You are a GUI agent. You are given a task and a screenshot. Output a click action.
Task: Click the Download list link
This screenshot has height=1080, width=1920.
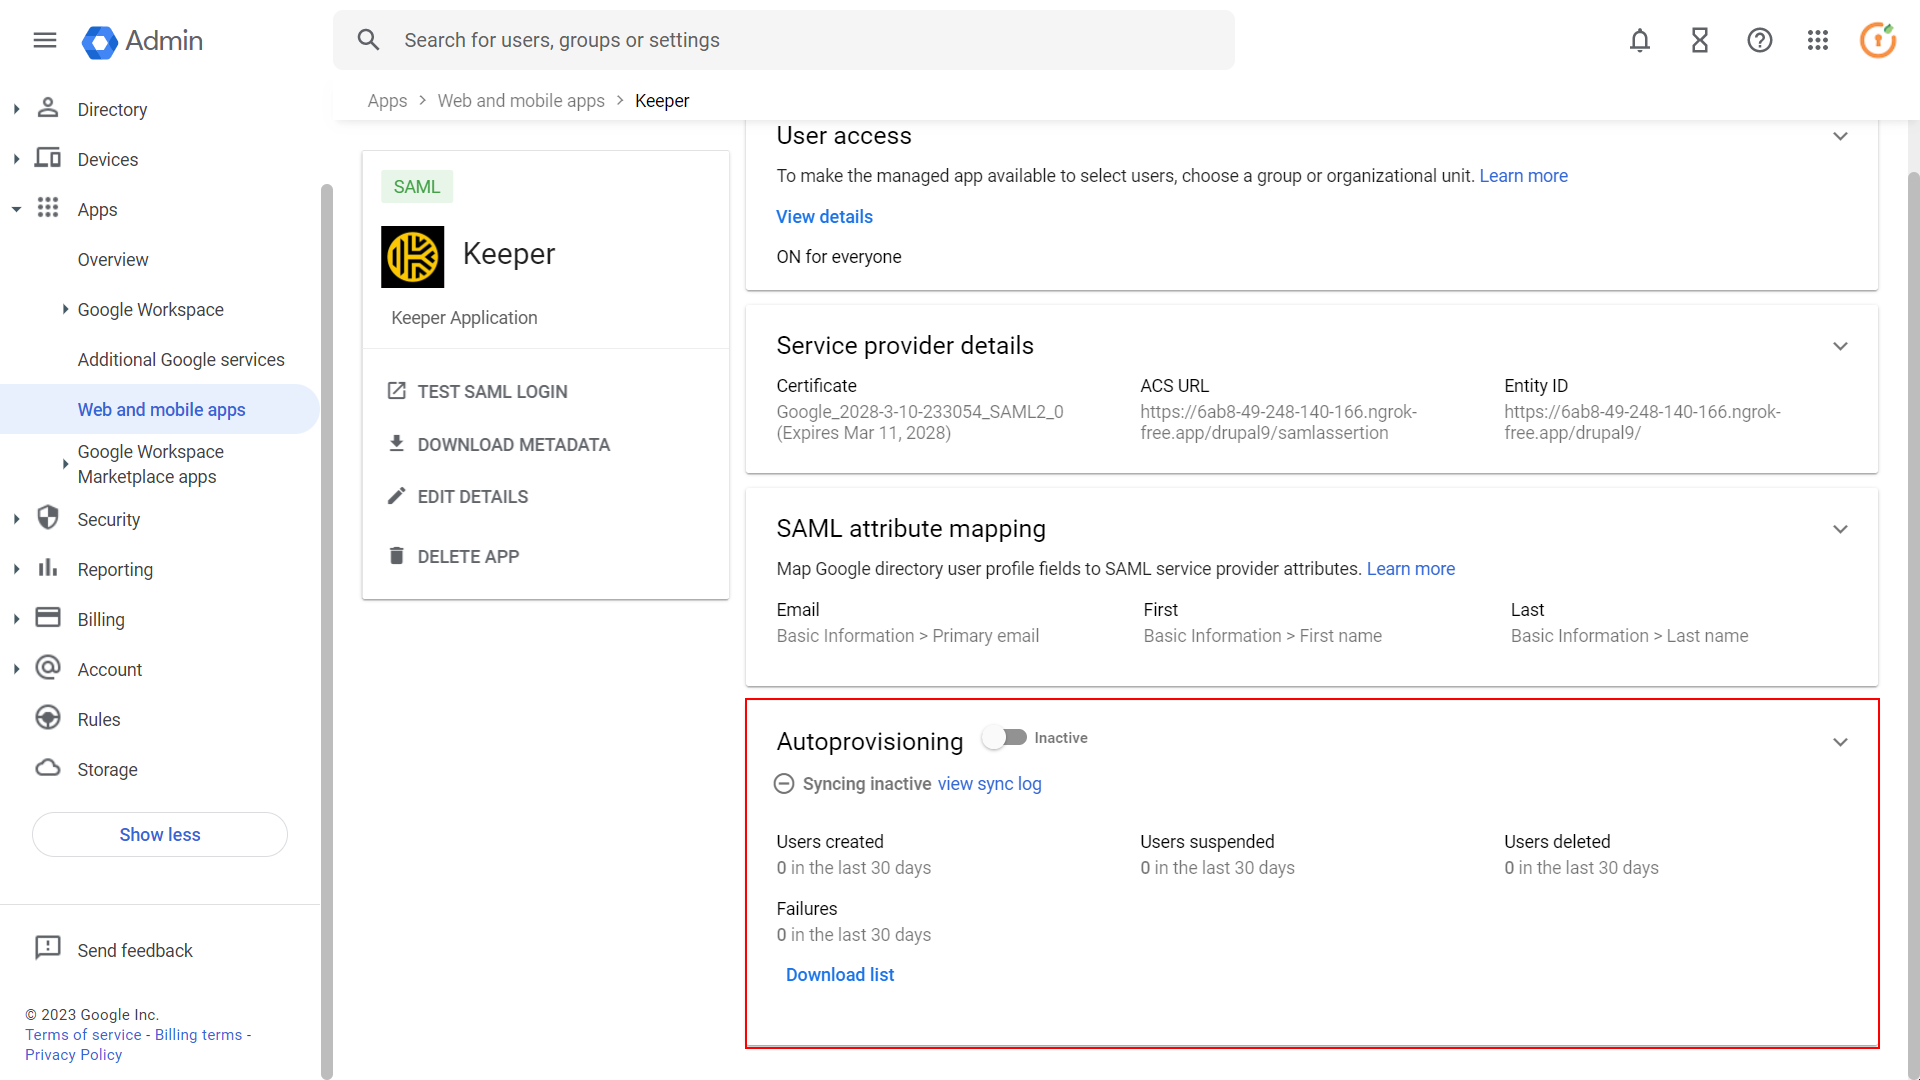pos(840,975)
